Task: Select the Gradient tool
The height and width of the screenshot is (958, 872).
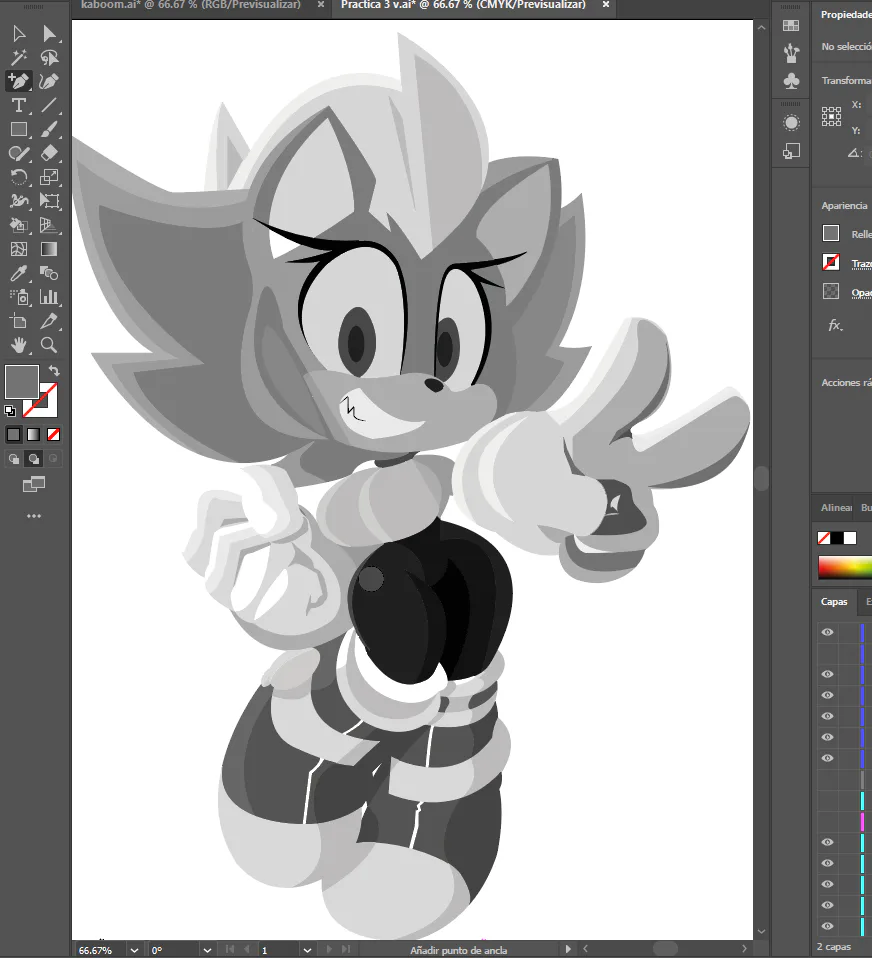Action: pyautogui.click(x=49, y=249)
